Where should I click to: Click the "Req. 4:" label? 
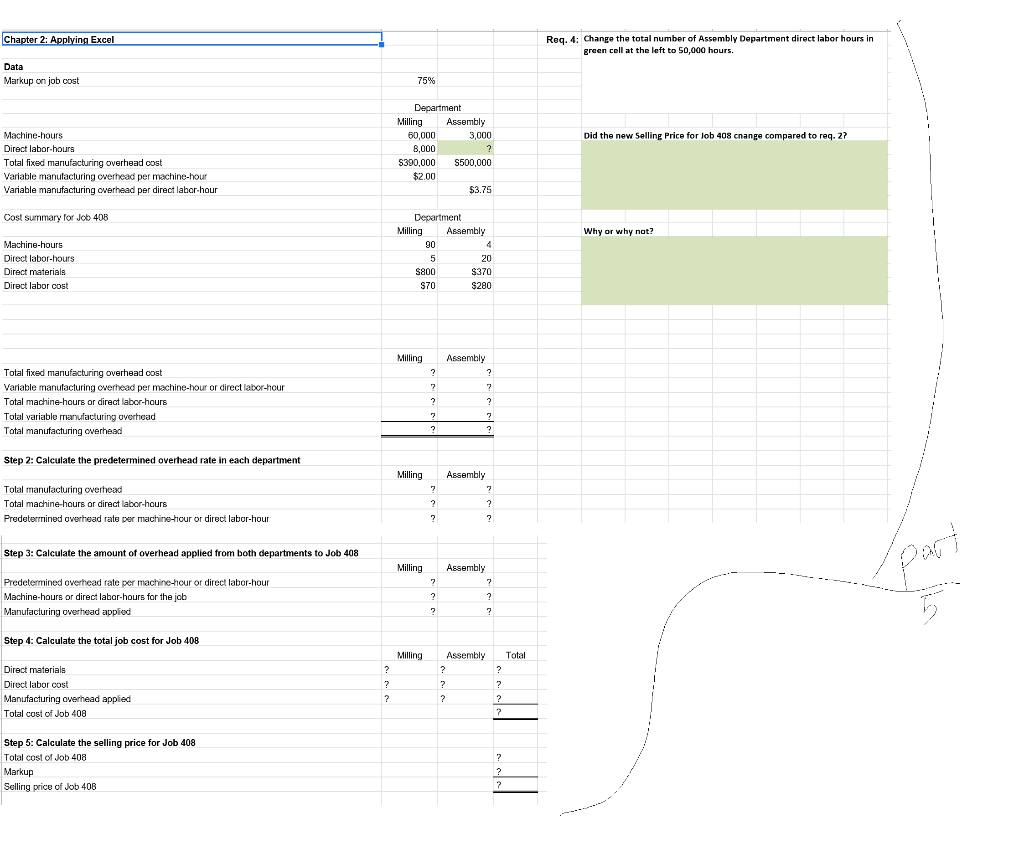562,39
